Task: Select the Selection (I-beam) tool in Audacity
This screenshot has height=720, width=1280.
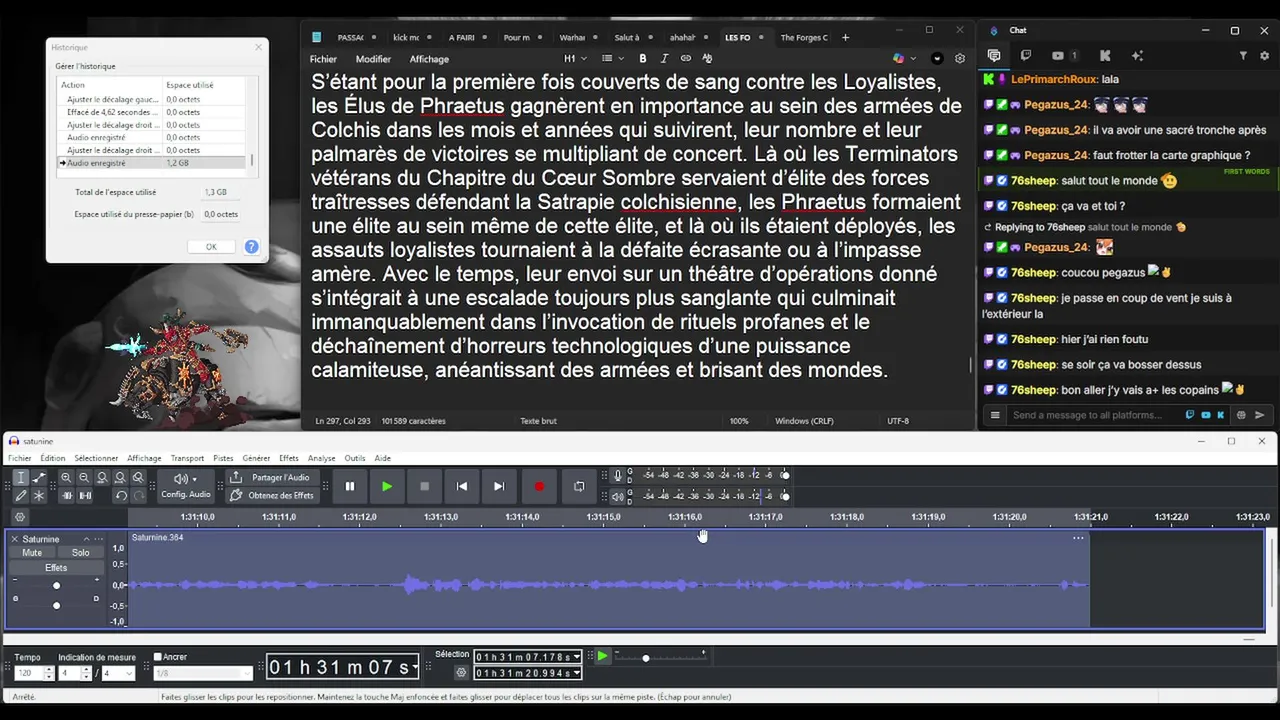Action: pyautogui.click(x=21, y=478)
